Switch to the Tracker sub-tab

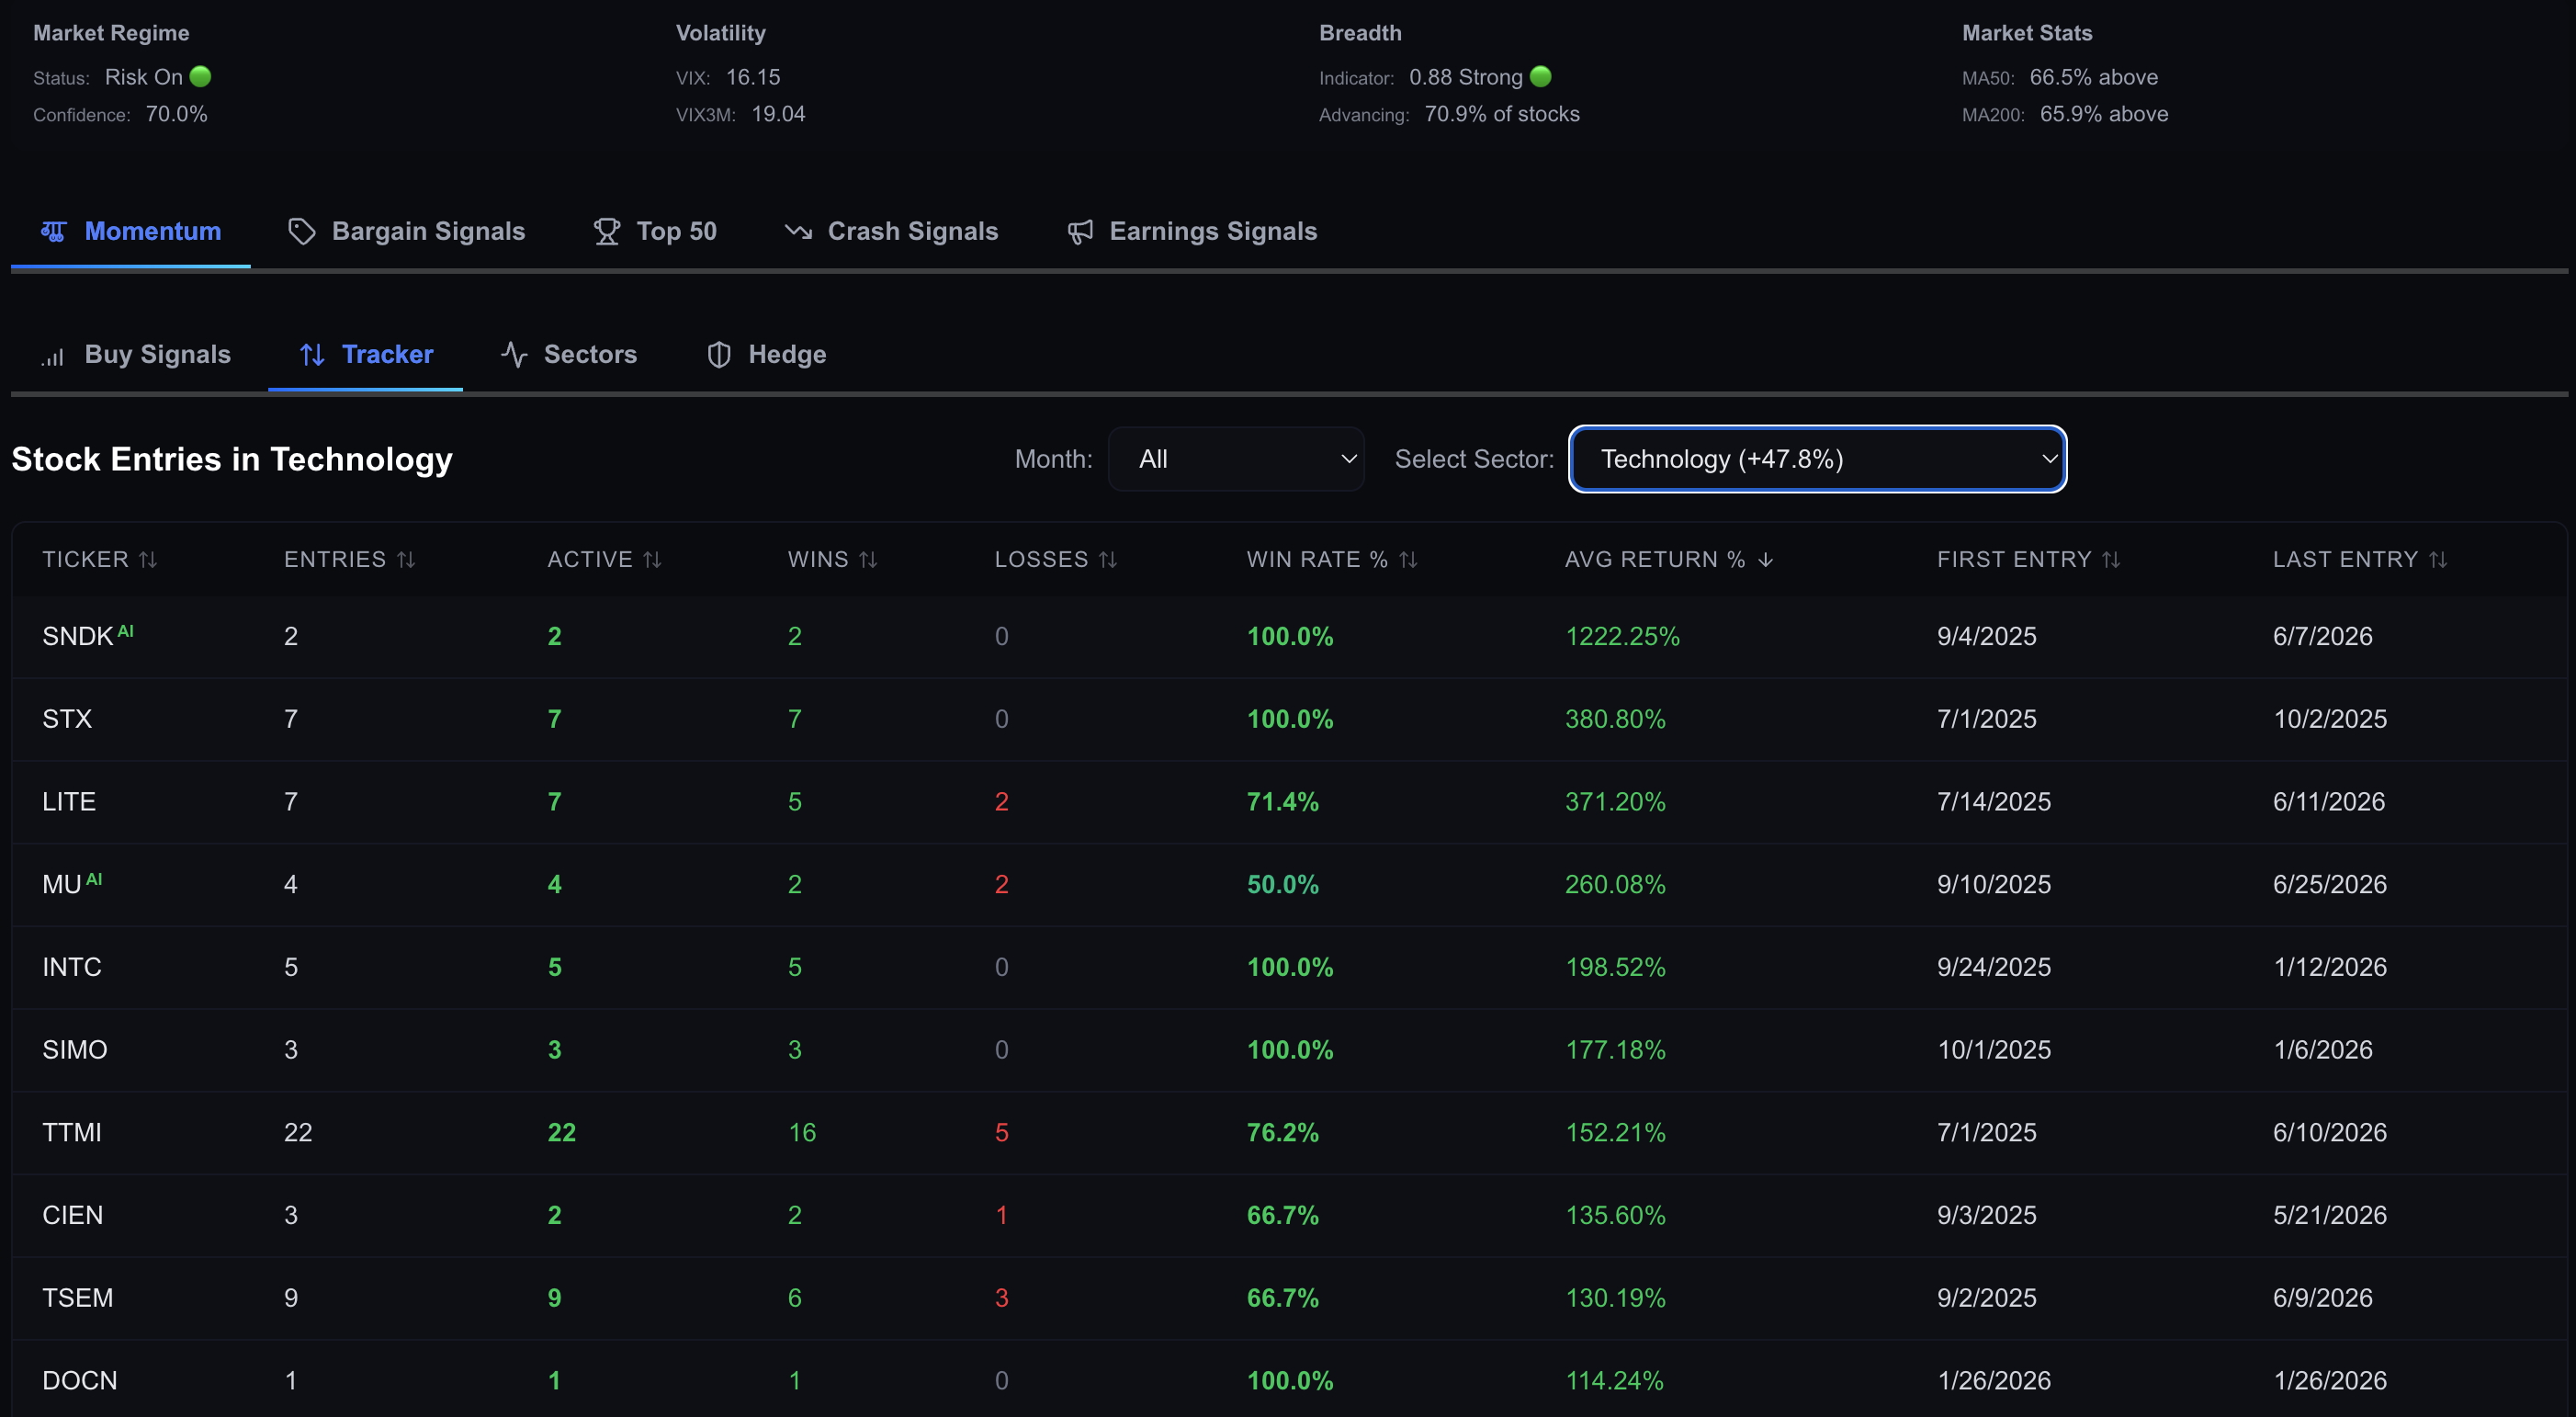click(366, 355)
